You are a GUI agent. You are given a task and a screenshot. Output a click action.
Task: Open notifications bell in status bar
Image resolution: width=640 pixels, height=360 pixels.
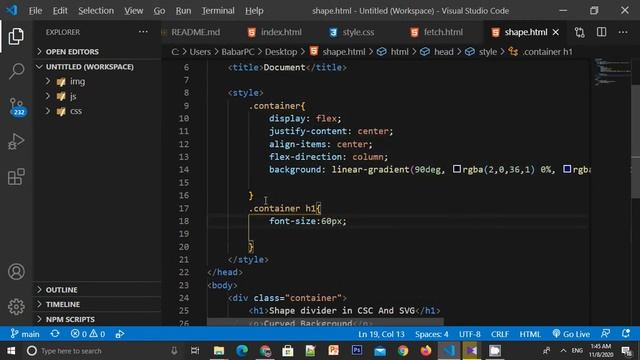pos(626,334)
